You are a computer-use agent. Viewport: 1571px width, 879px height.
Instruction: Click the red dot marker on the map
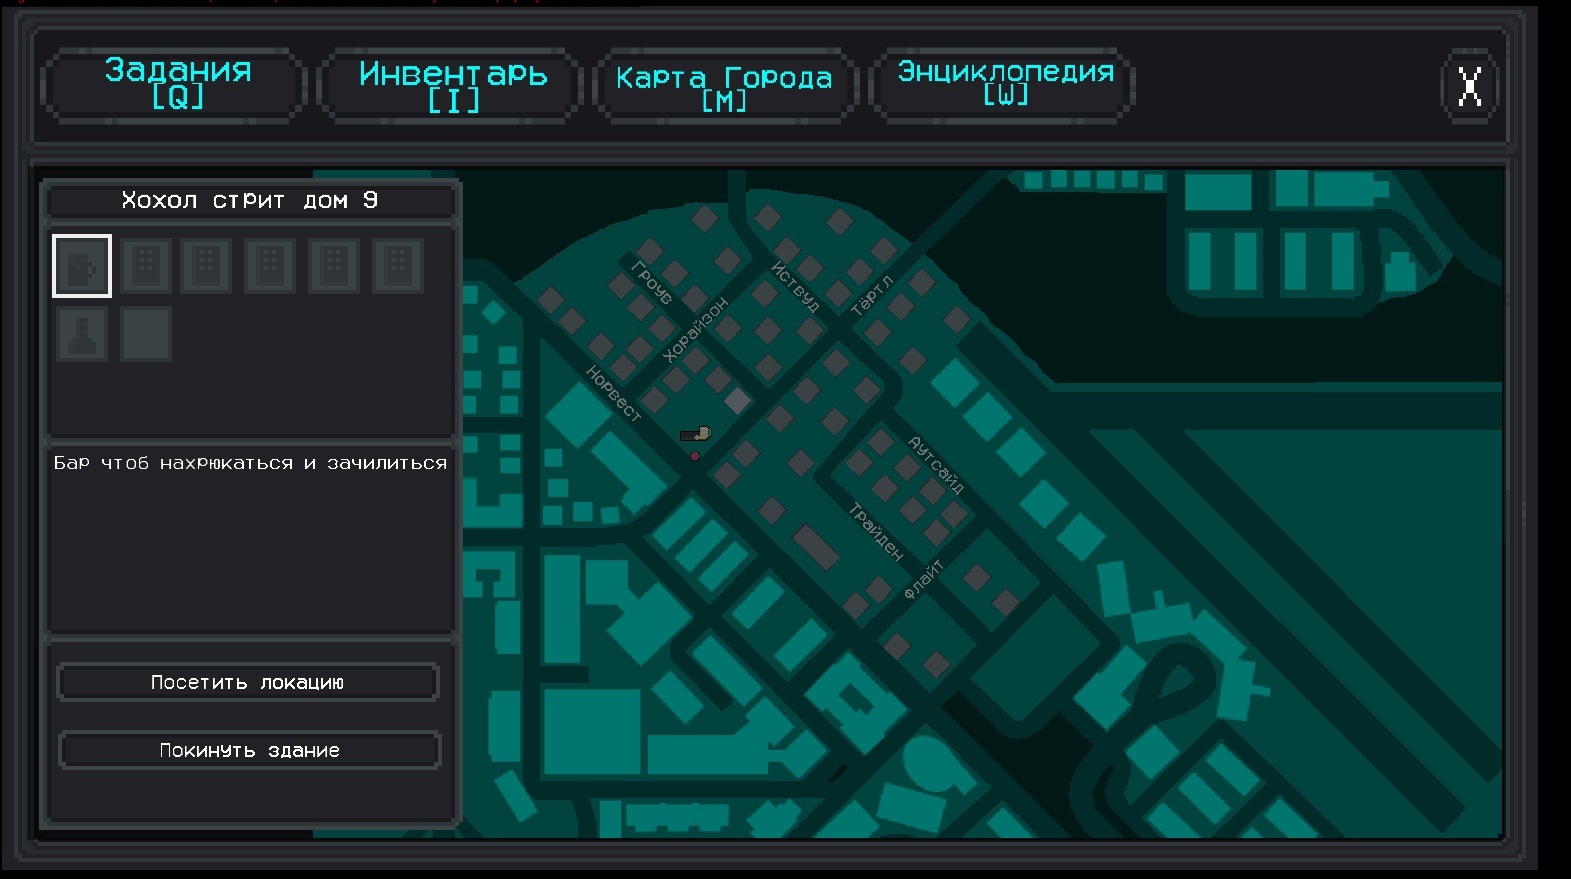(x=695, y=456)
